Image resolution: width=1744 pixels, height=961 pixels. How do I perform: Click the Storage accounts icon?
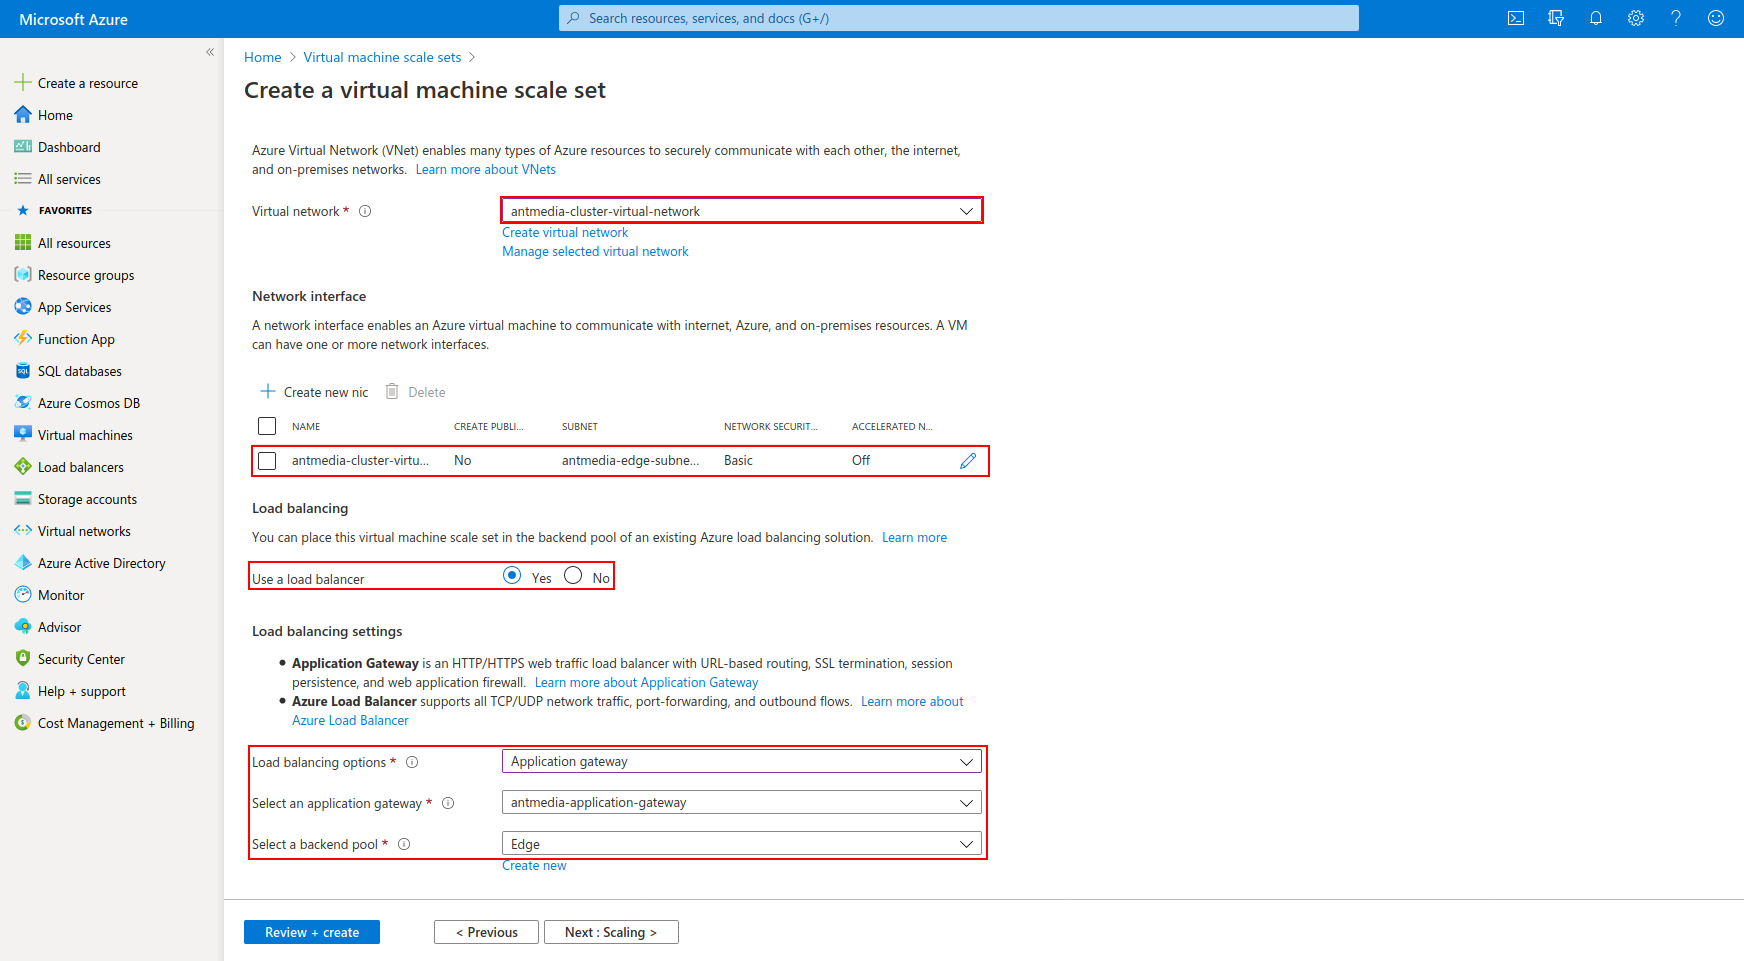(23, 499)
